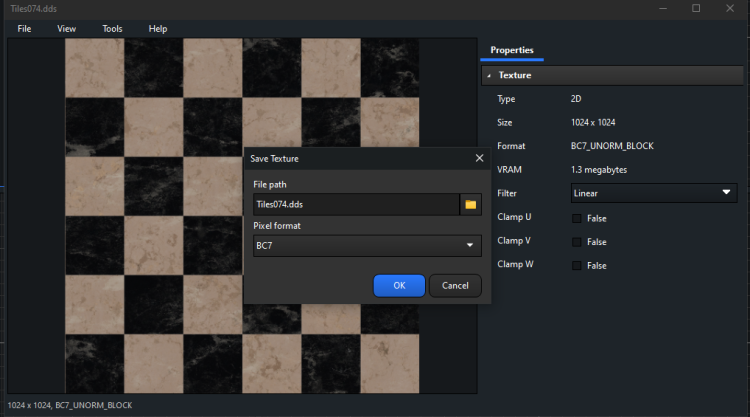The image size is (750, 417).
Task: Enable the Clamp U checkbox
Action: (577, 218)
